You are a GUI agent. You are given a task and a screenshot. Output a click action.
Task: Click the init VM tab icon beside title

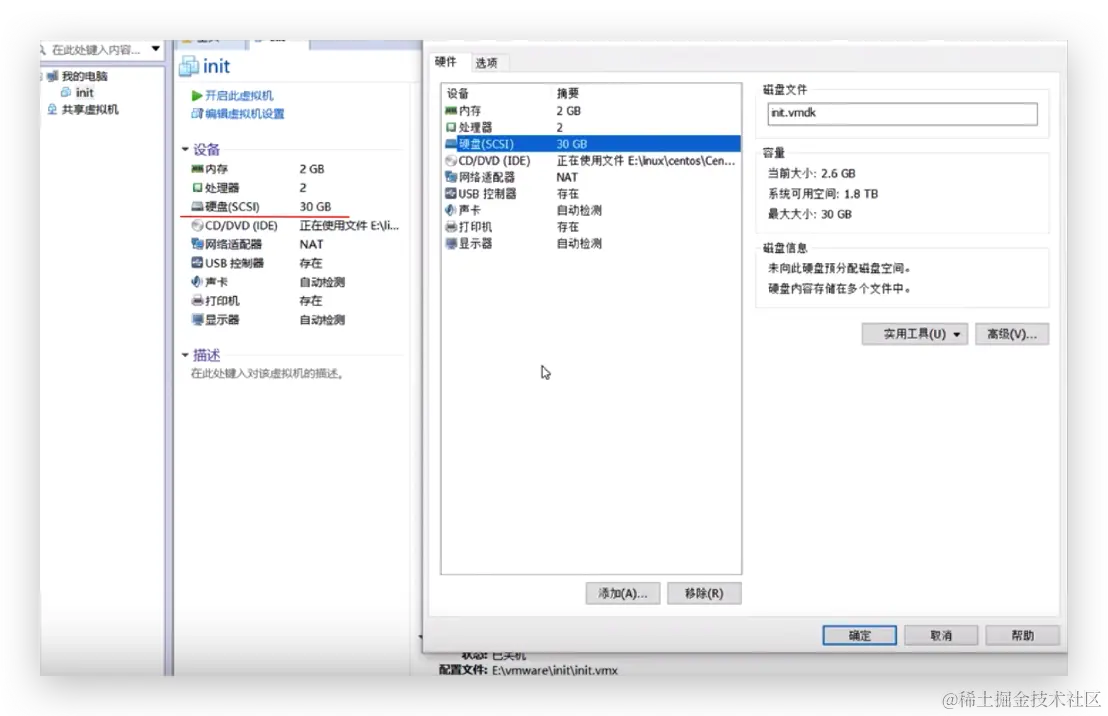189,66
